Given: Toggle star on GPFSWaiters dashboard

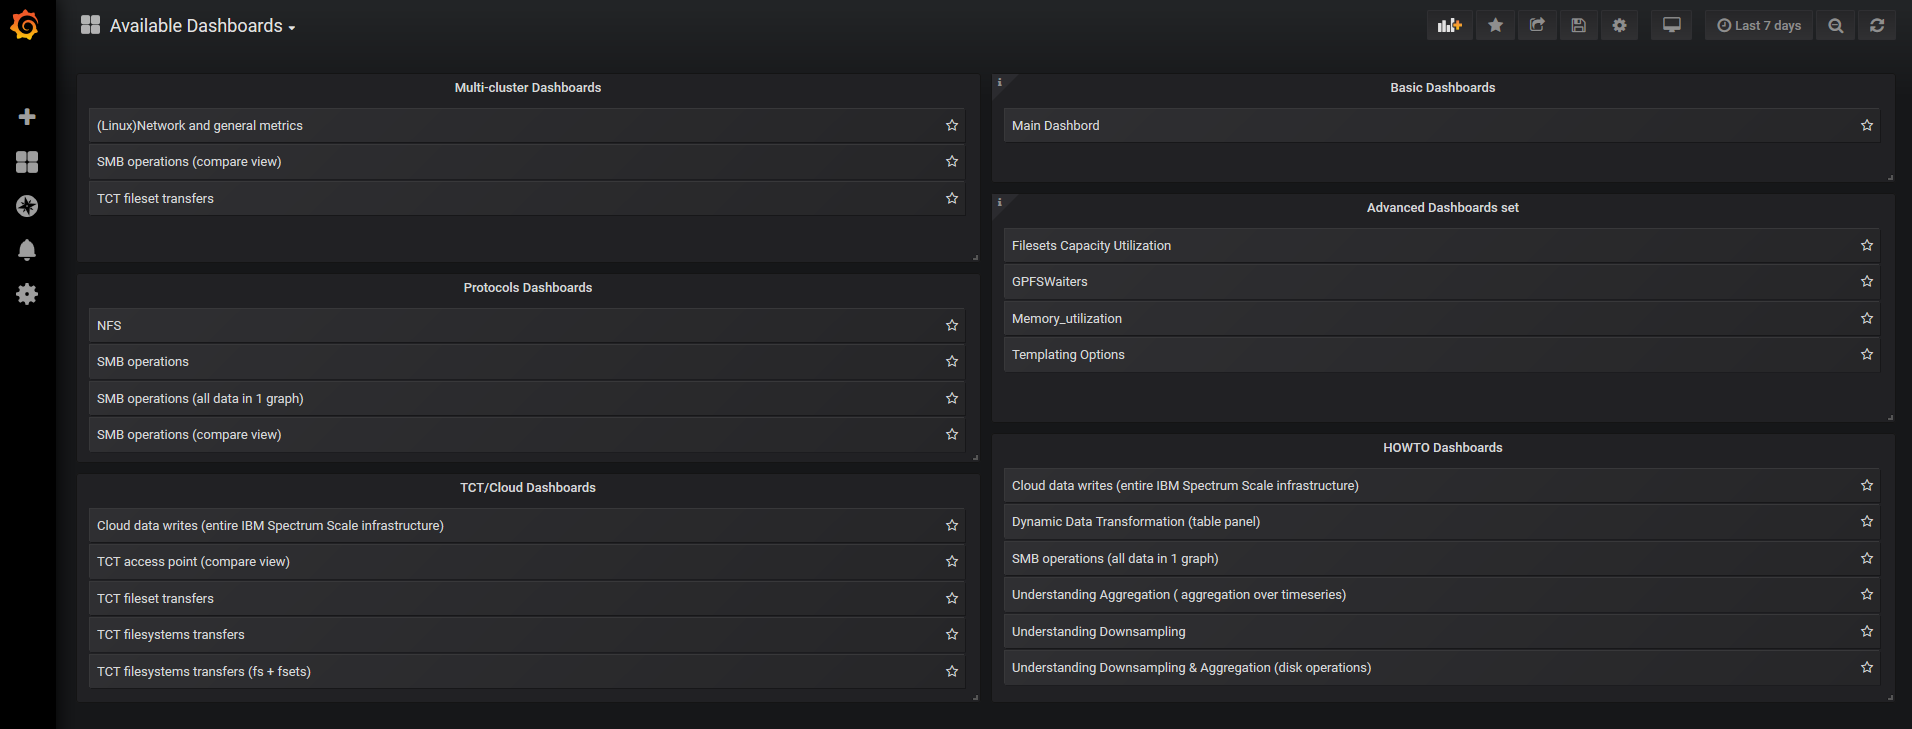Looking at the screenshot, I should click(x=1866, y=282).
